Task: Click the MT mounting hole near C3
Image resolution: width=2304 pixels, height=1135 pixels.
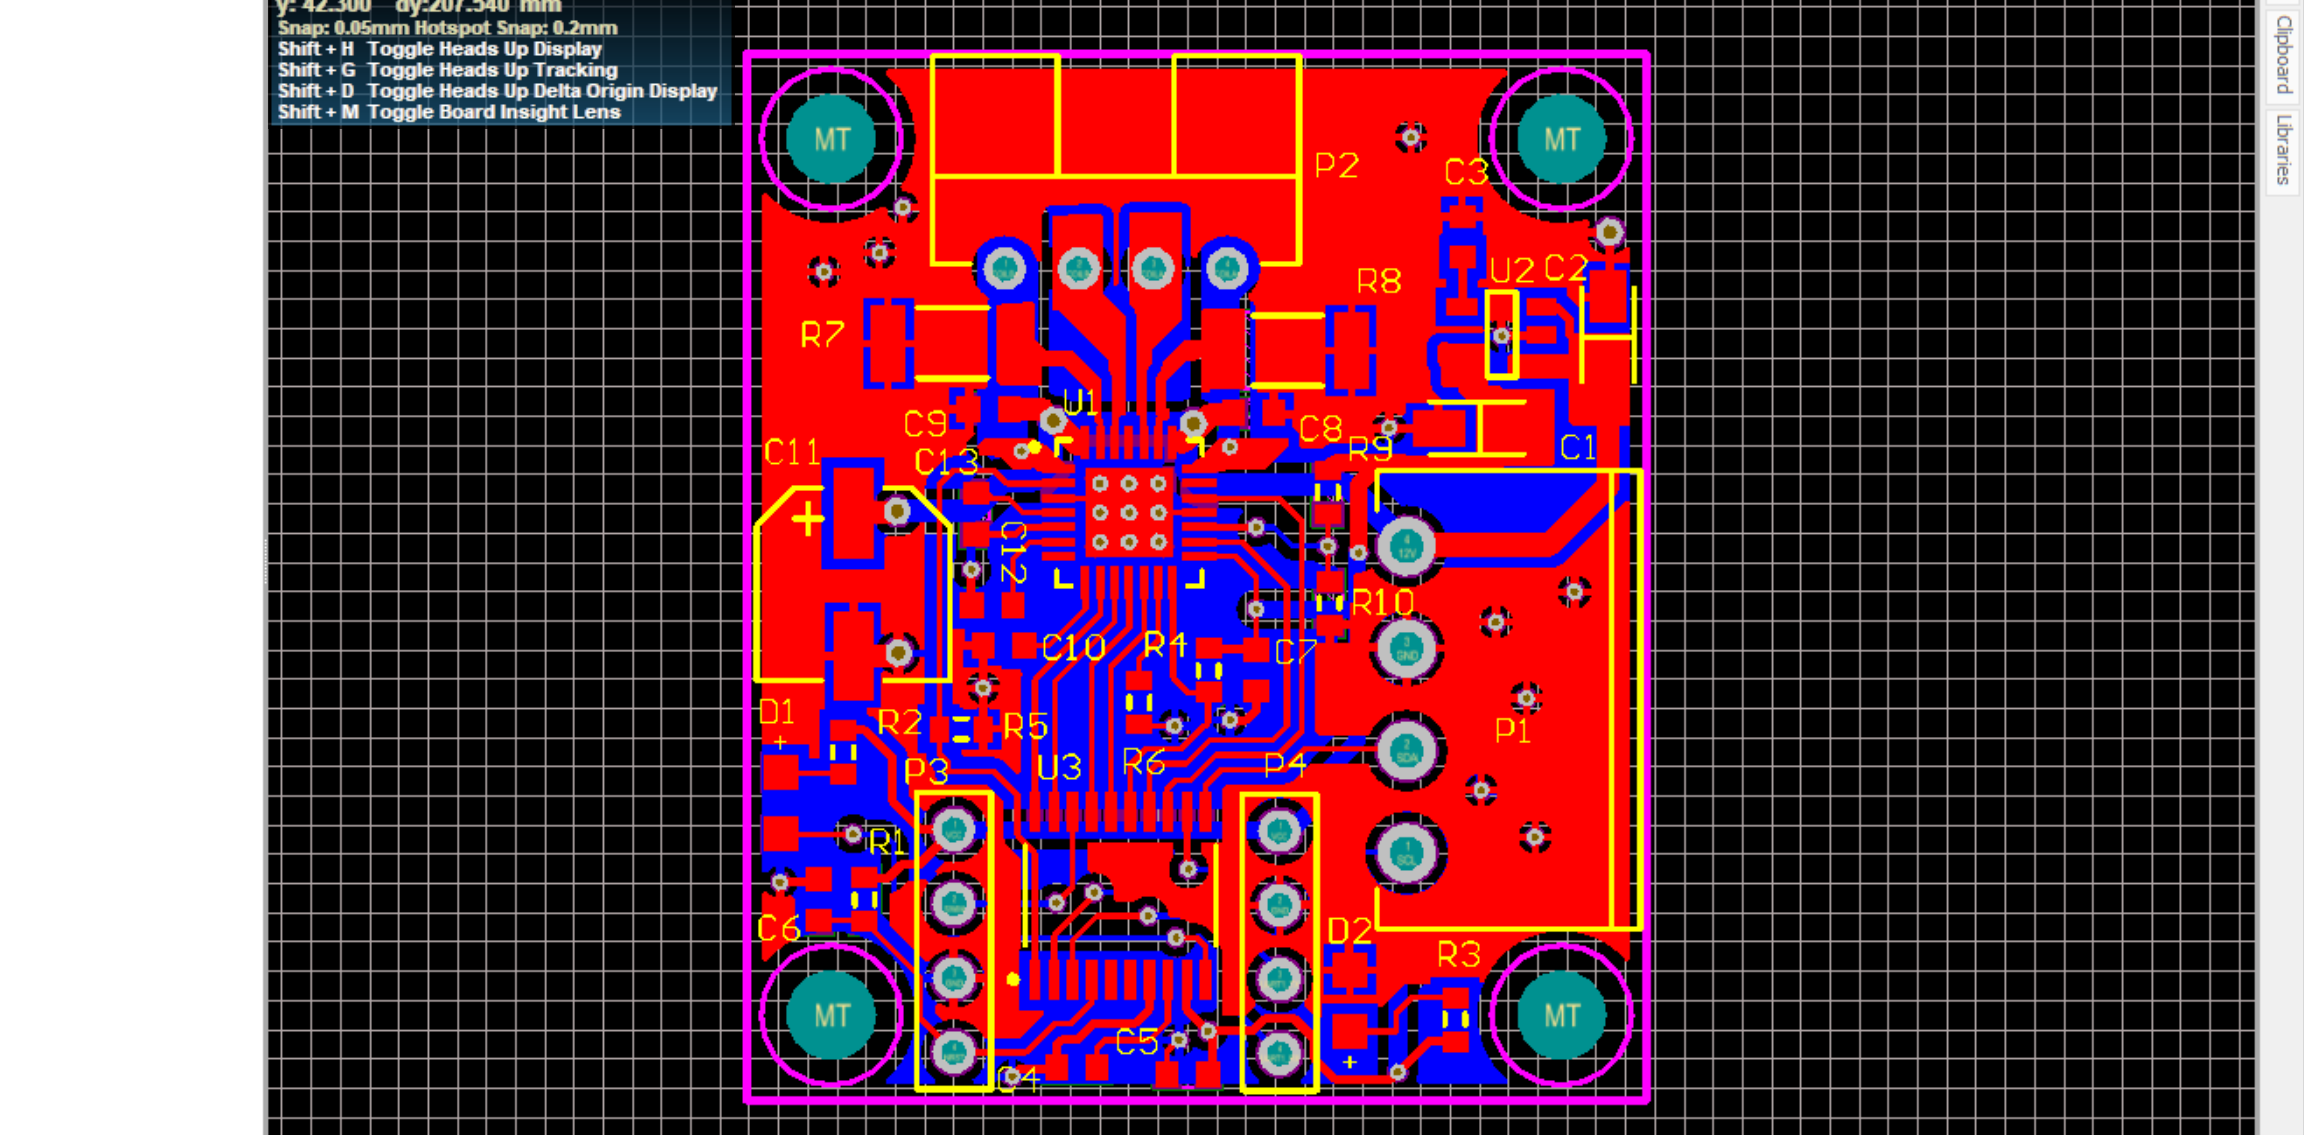Action: coord(1561,139)
